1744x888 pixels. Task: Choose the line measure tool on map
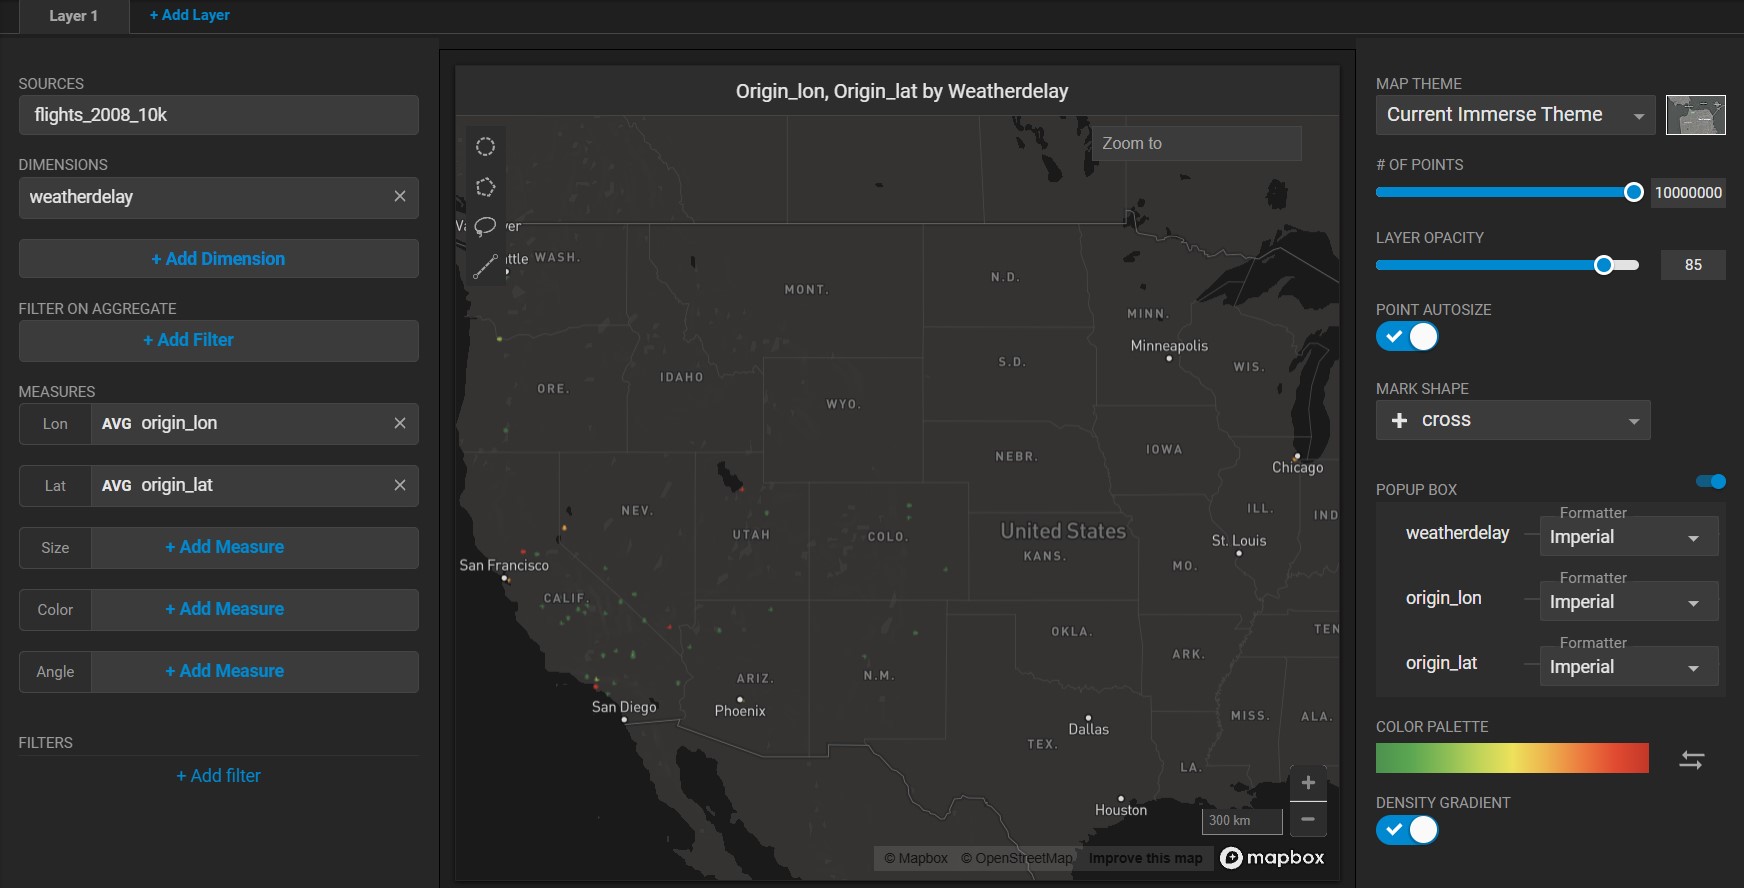(x=485, y=266)
